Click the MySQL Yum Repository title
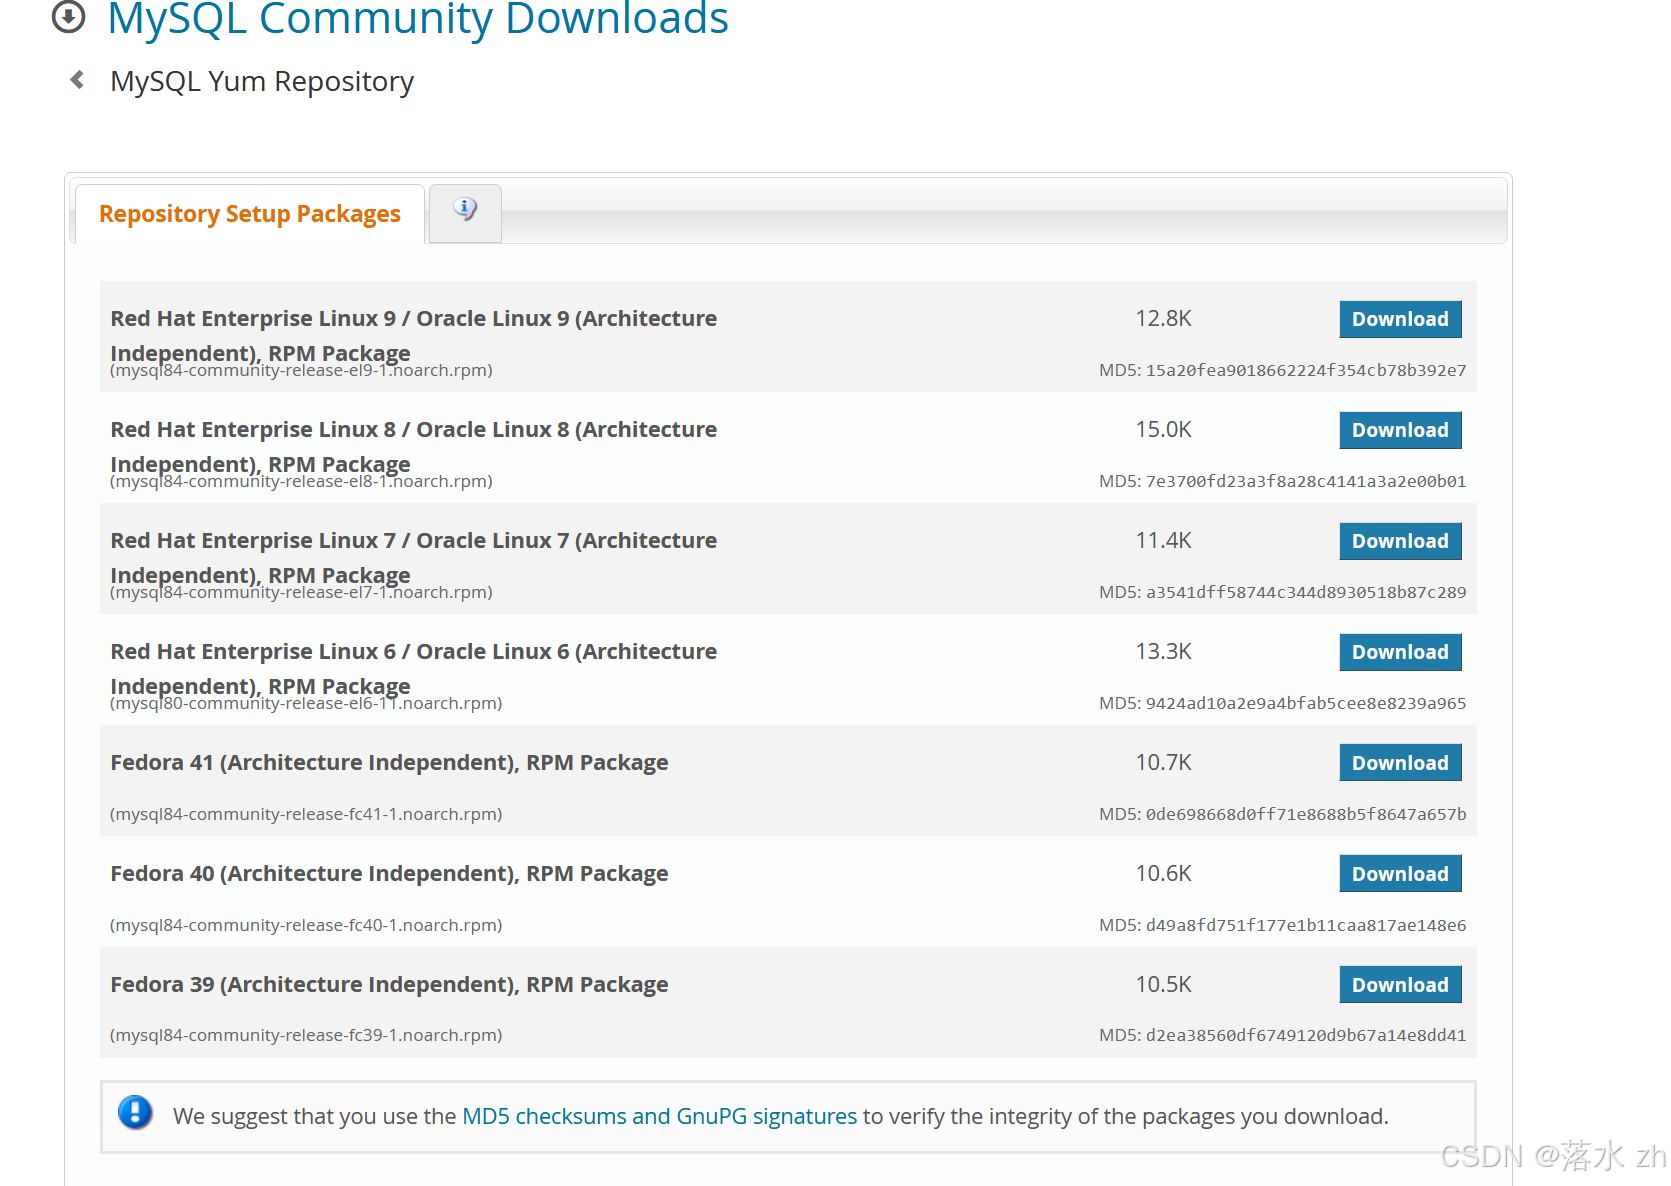The height and width of the screenshot is (1186, 1671). (262, 81)
